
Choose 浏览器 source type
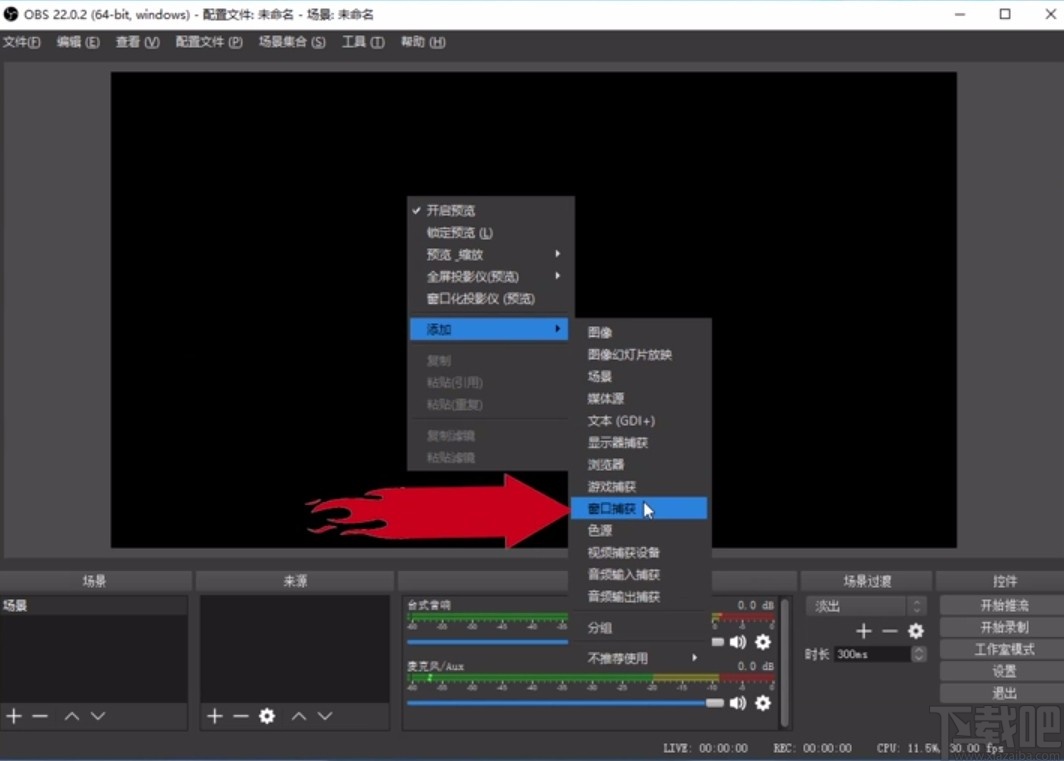(641, 464)
